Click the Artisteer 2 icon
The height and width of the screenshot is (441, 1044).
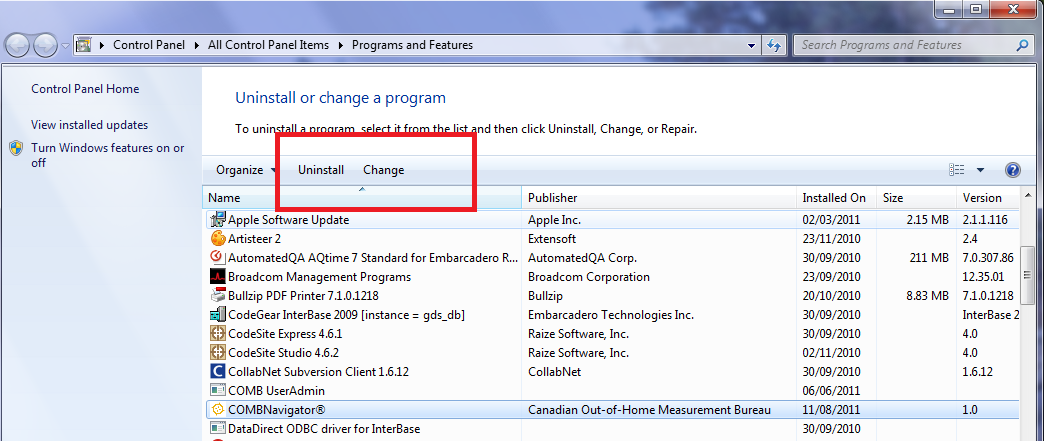[217, 238]
